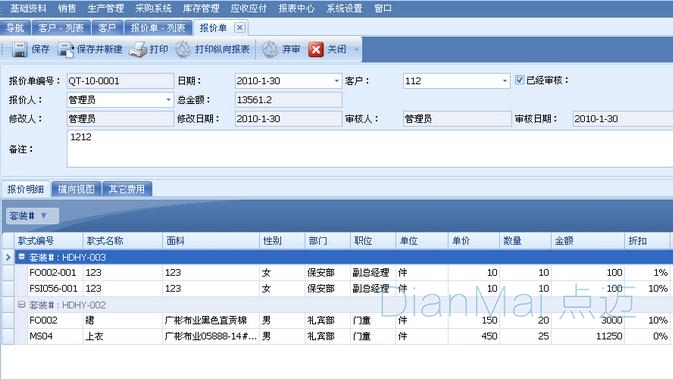Sort by the 金额 column header
Screen dimensions: 673x379
click(x=588, y=241)
